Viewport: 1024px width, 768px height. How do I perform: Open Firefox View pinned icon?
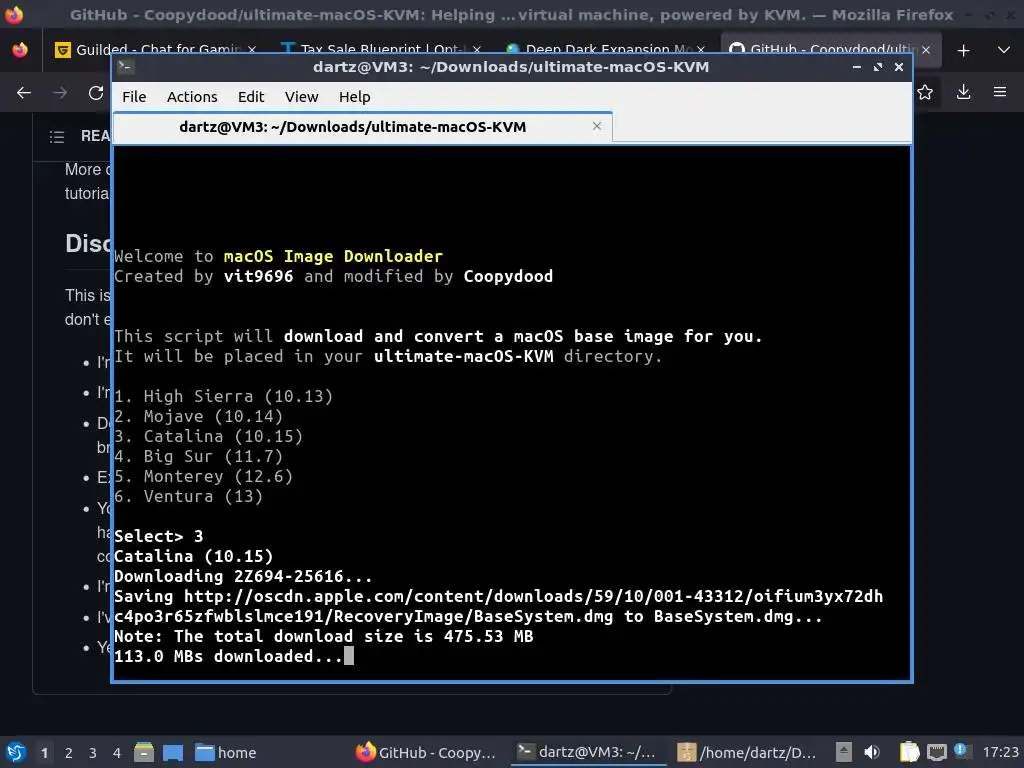[x=20, y=50]
